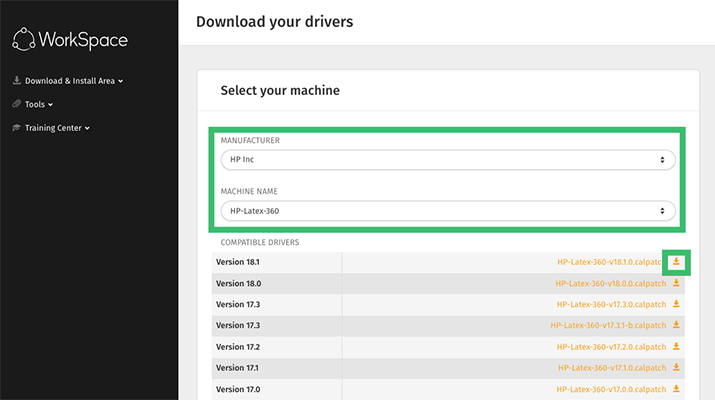715x400 pixels.
Task: Open the HP-Latex-360-v17.3.1-b.calpatch link
Action: (608, 325)
